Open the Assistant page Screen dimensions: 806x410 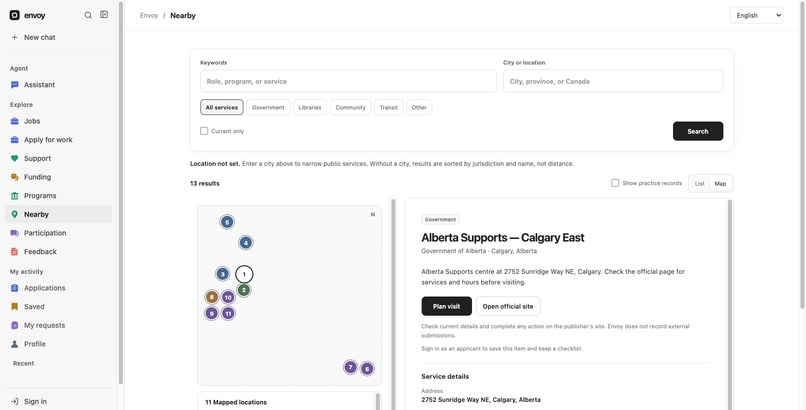(x=59, y=85)
